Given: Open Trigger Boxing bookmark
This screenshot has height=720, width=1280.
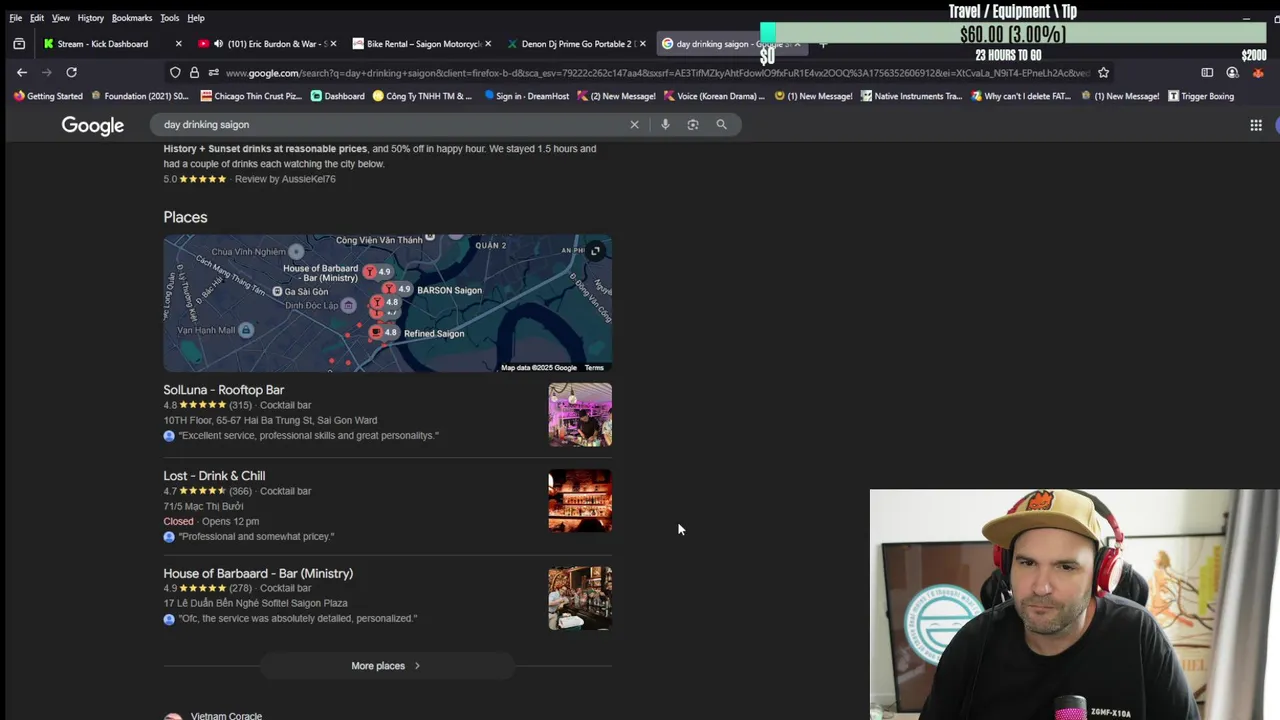Looking at the screenshot, I should coord(1202,96).
